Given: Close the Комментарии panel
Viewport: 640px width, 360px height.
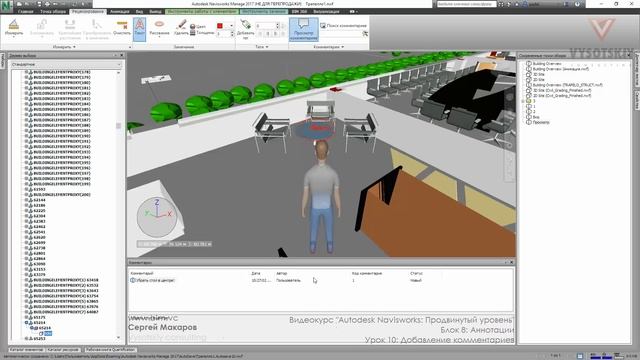Looking at the screenshot, I should pyautogui.click(x=511, y=262).
